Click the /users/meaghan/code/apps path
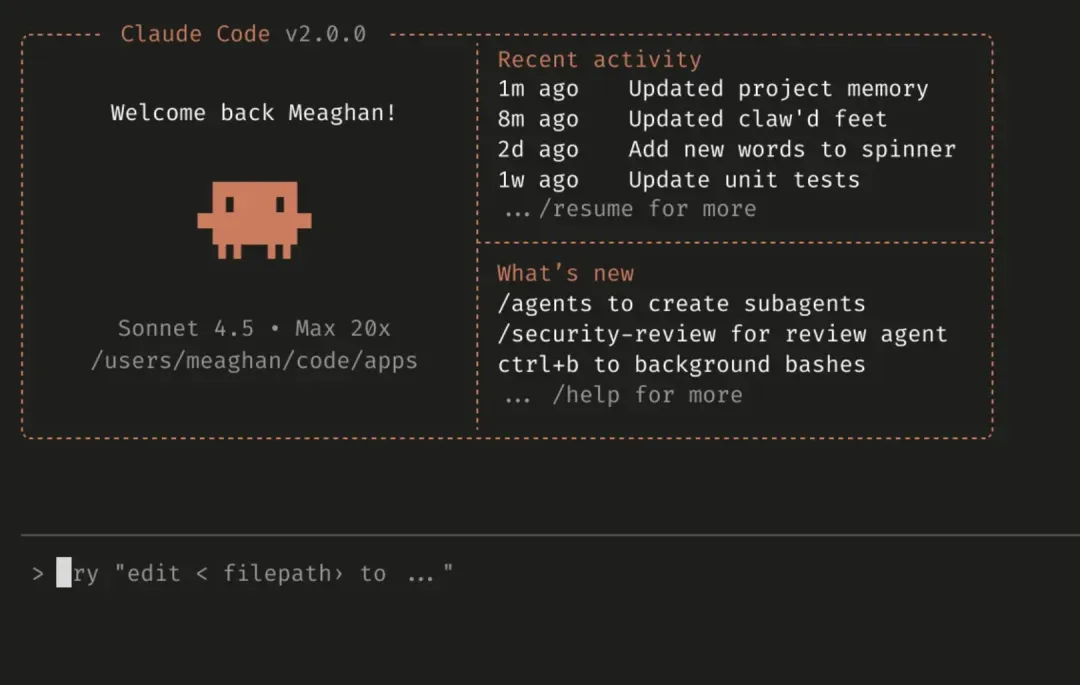 pyautogui.click(x=254, y=361)
